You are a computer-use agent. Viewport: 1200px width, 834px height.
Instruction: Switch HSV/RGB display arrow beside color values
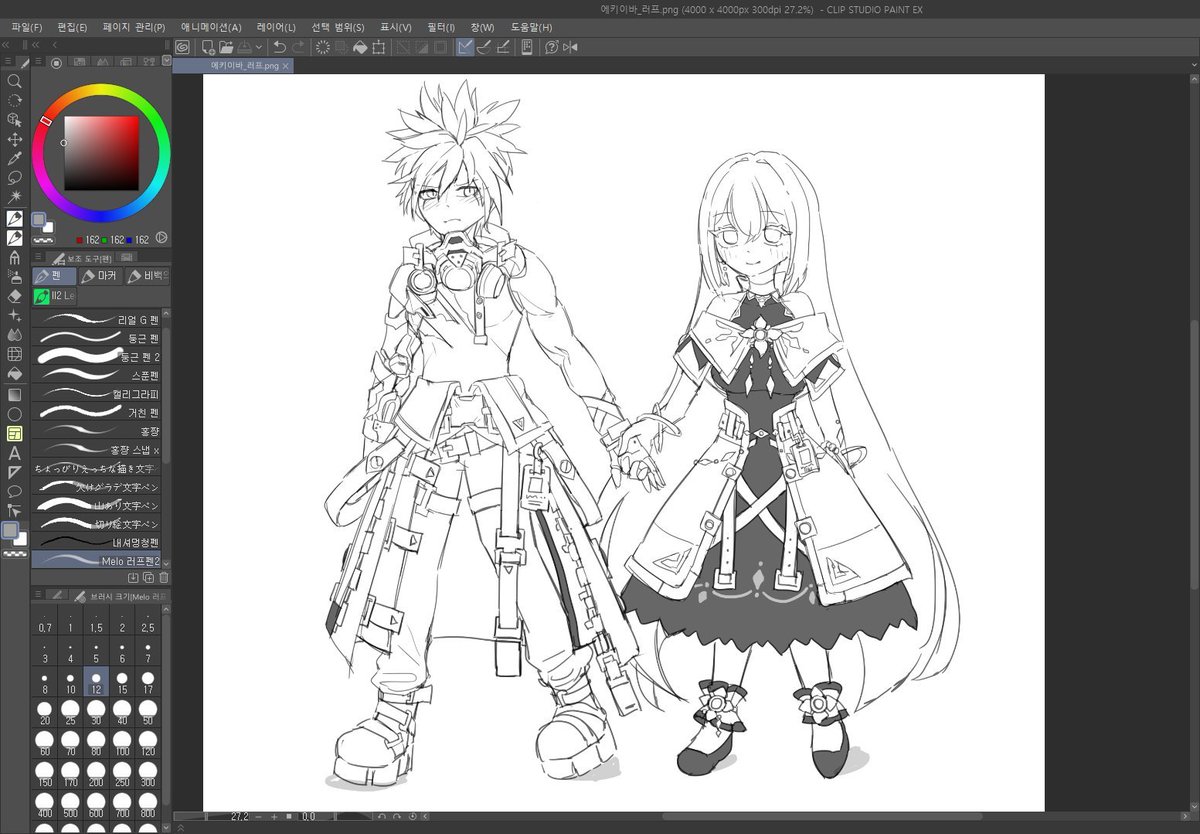162,239
